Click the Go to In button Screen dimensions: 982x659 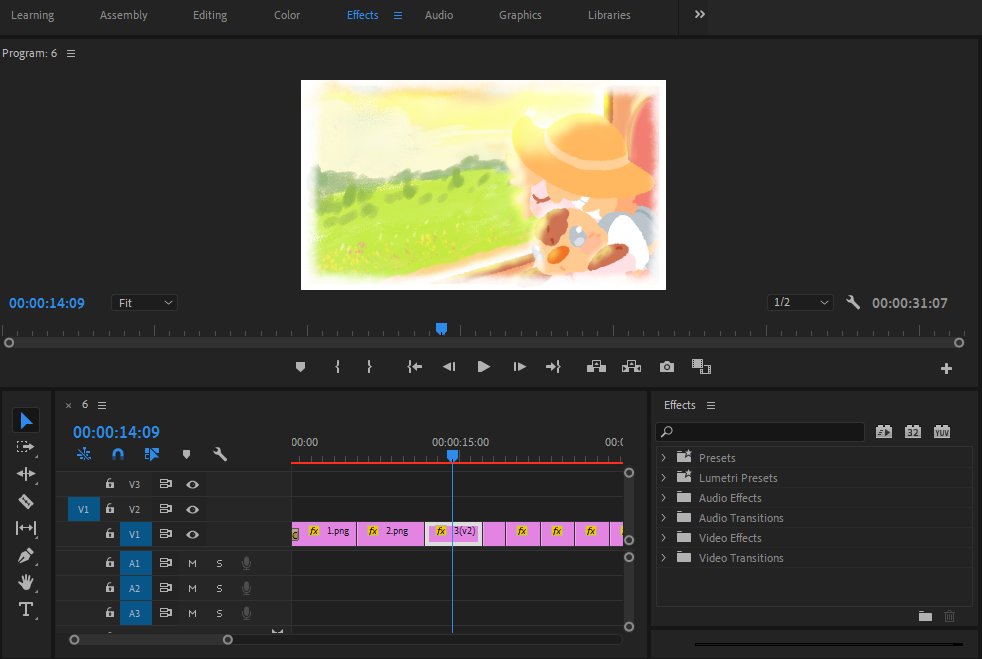point(414,366)
